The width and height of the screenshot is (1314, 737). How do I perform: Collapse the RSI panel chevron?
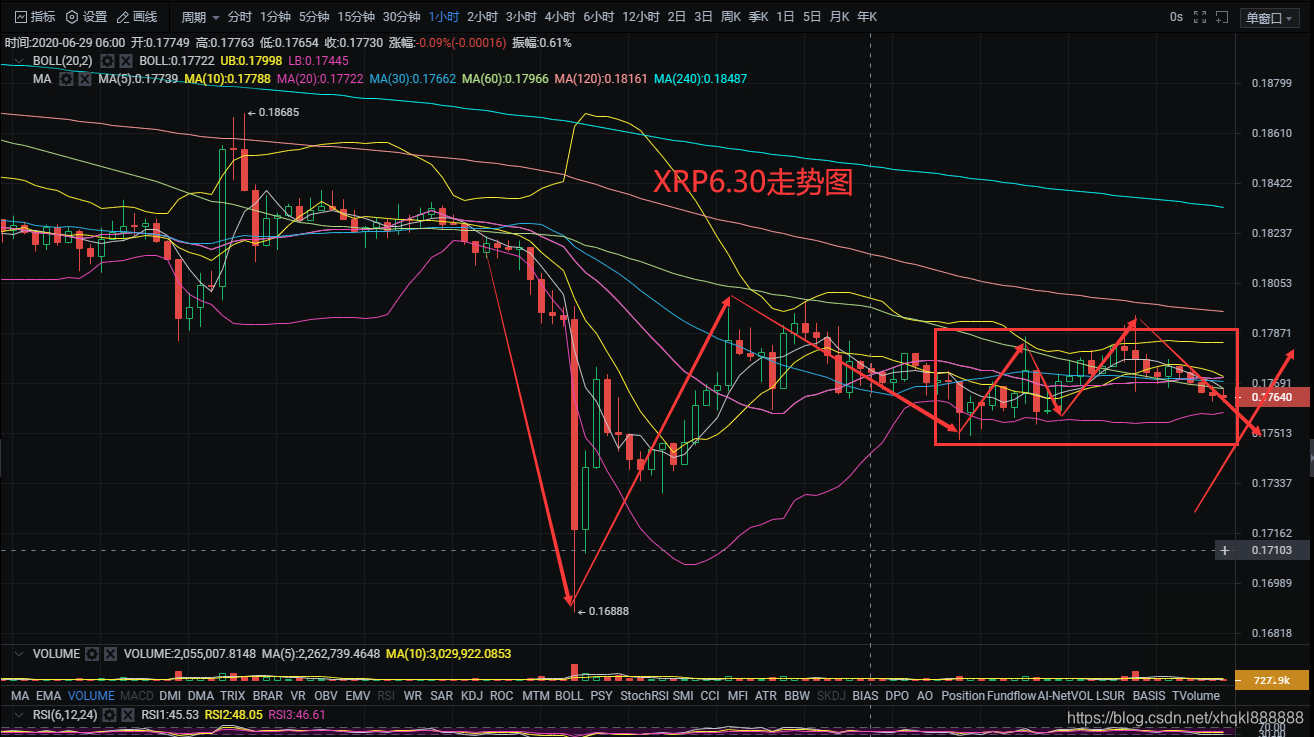18,715
